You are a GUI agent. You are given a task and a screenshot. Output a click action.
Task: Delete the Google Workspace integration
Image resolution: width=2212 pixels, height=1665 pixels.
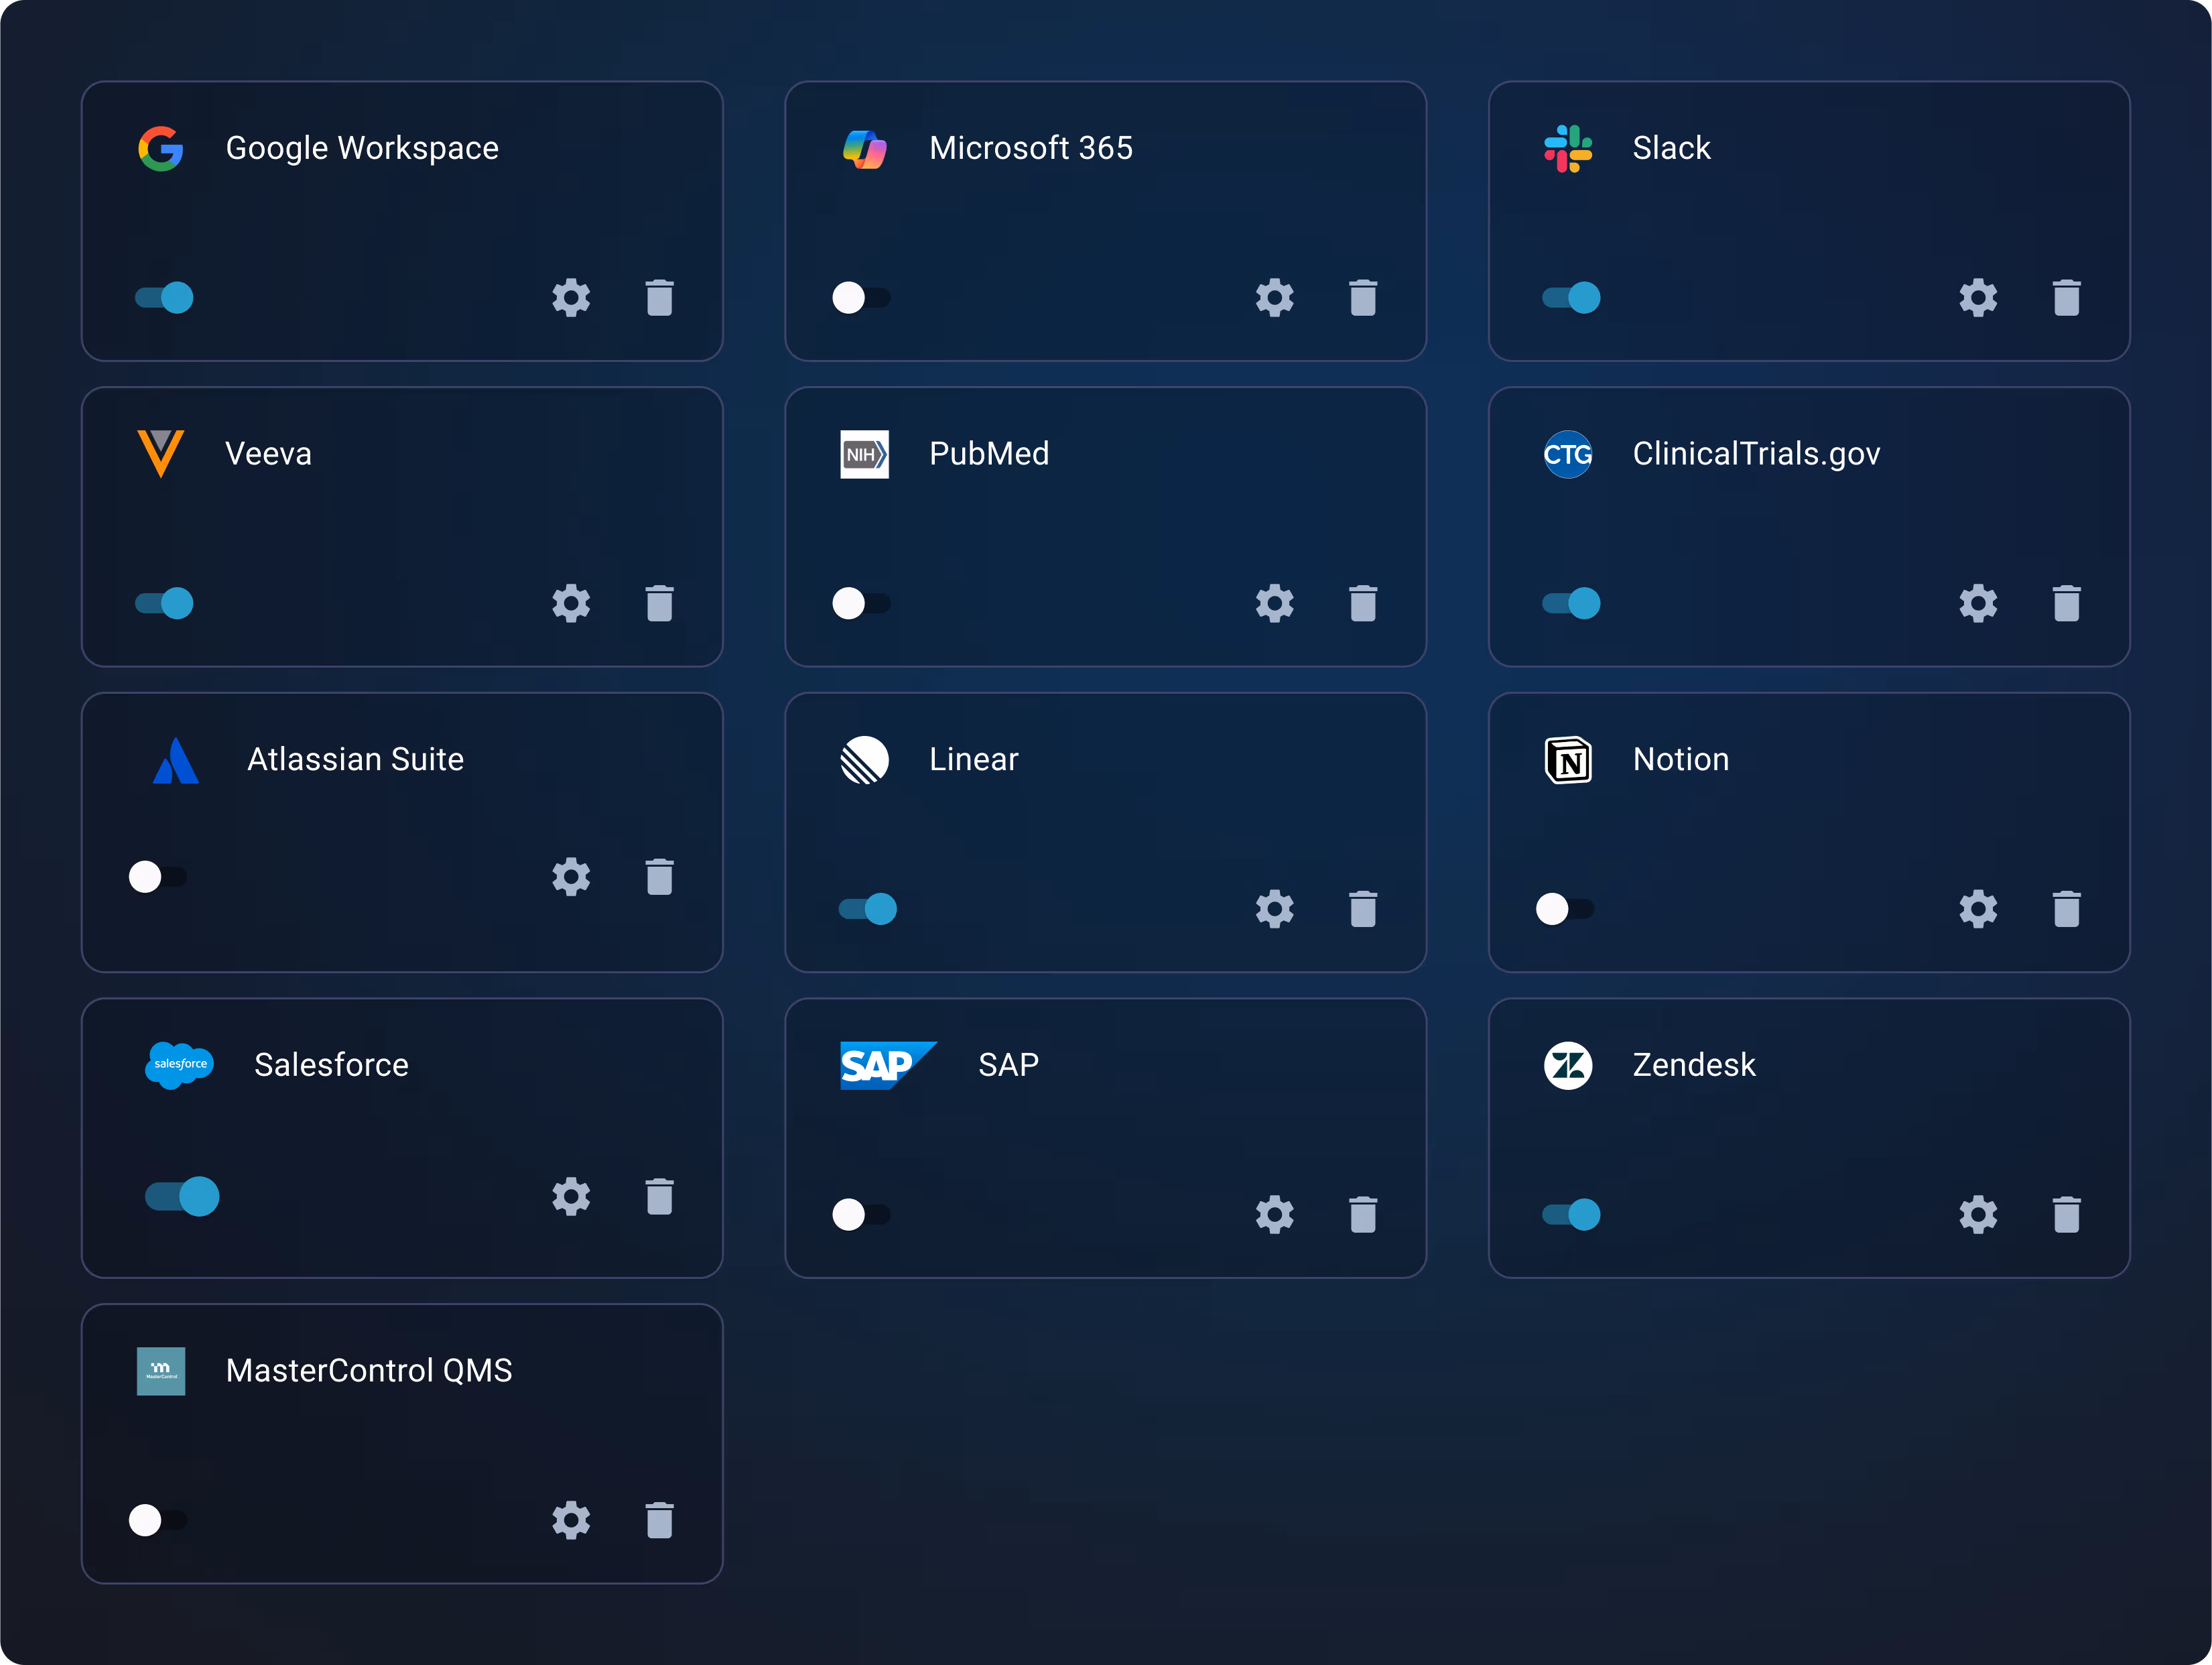coord(660,298)
